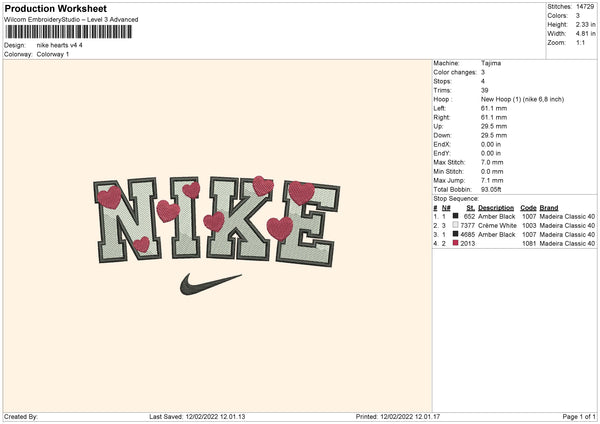600x424 pixels.
Task: Click the barcode under the software name
Action: [x=68, y=32]
